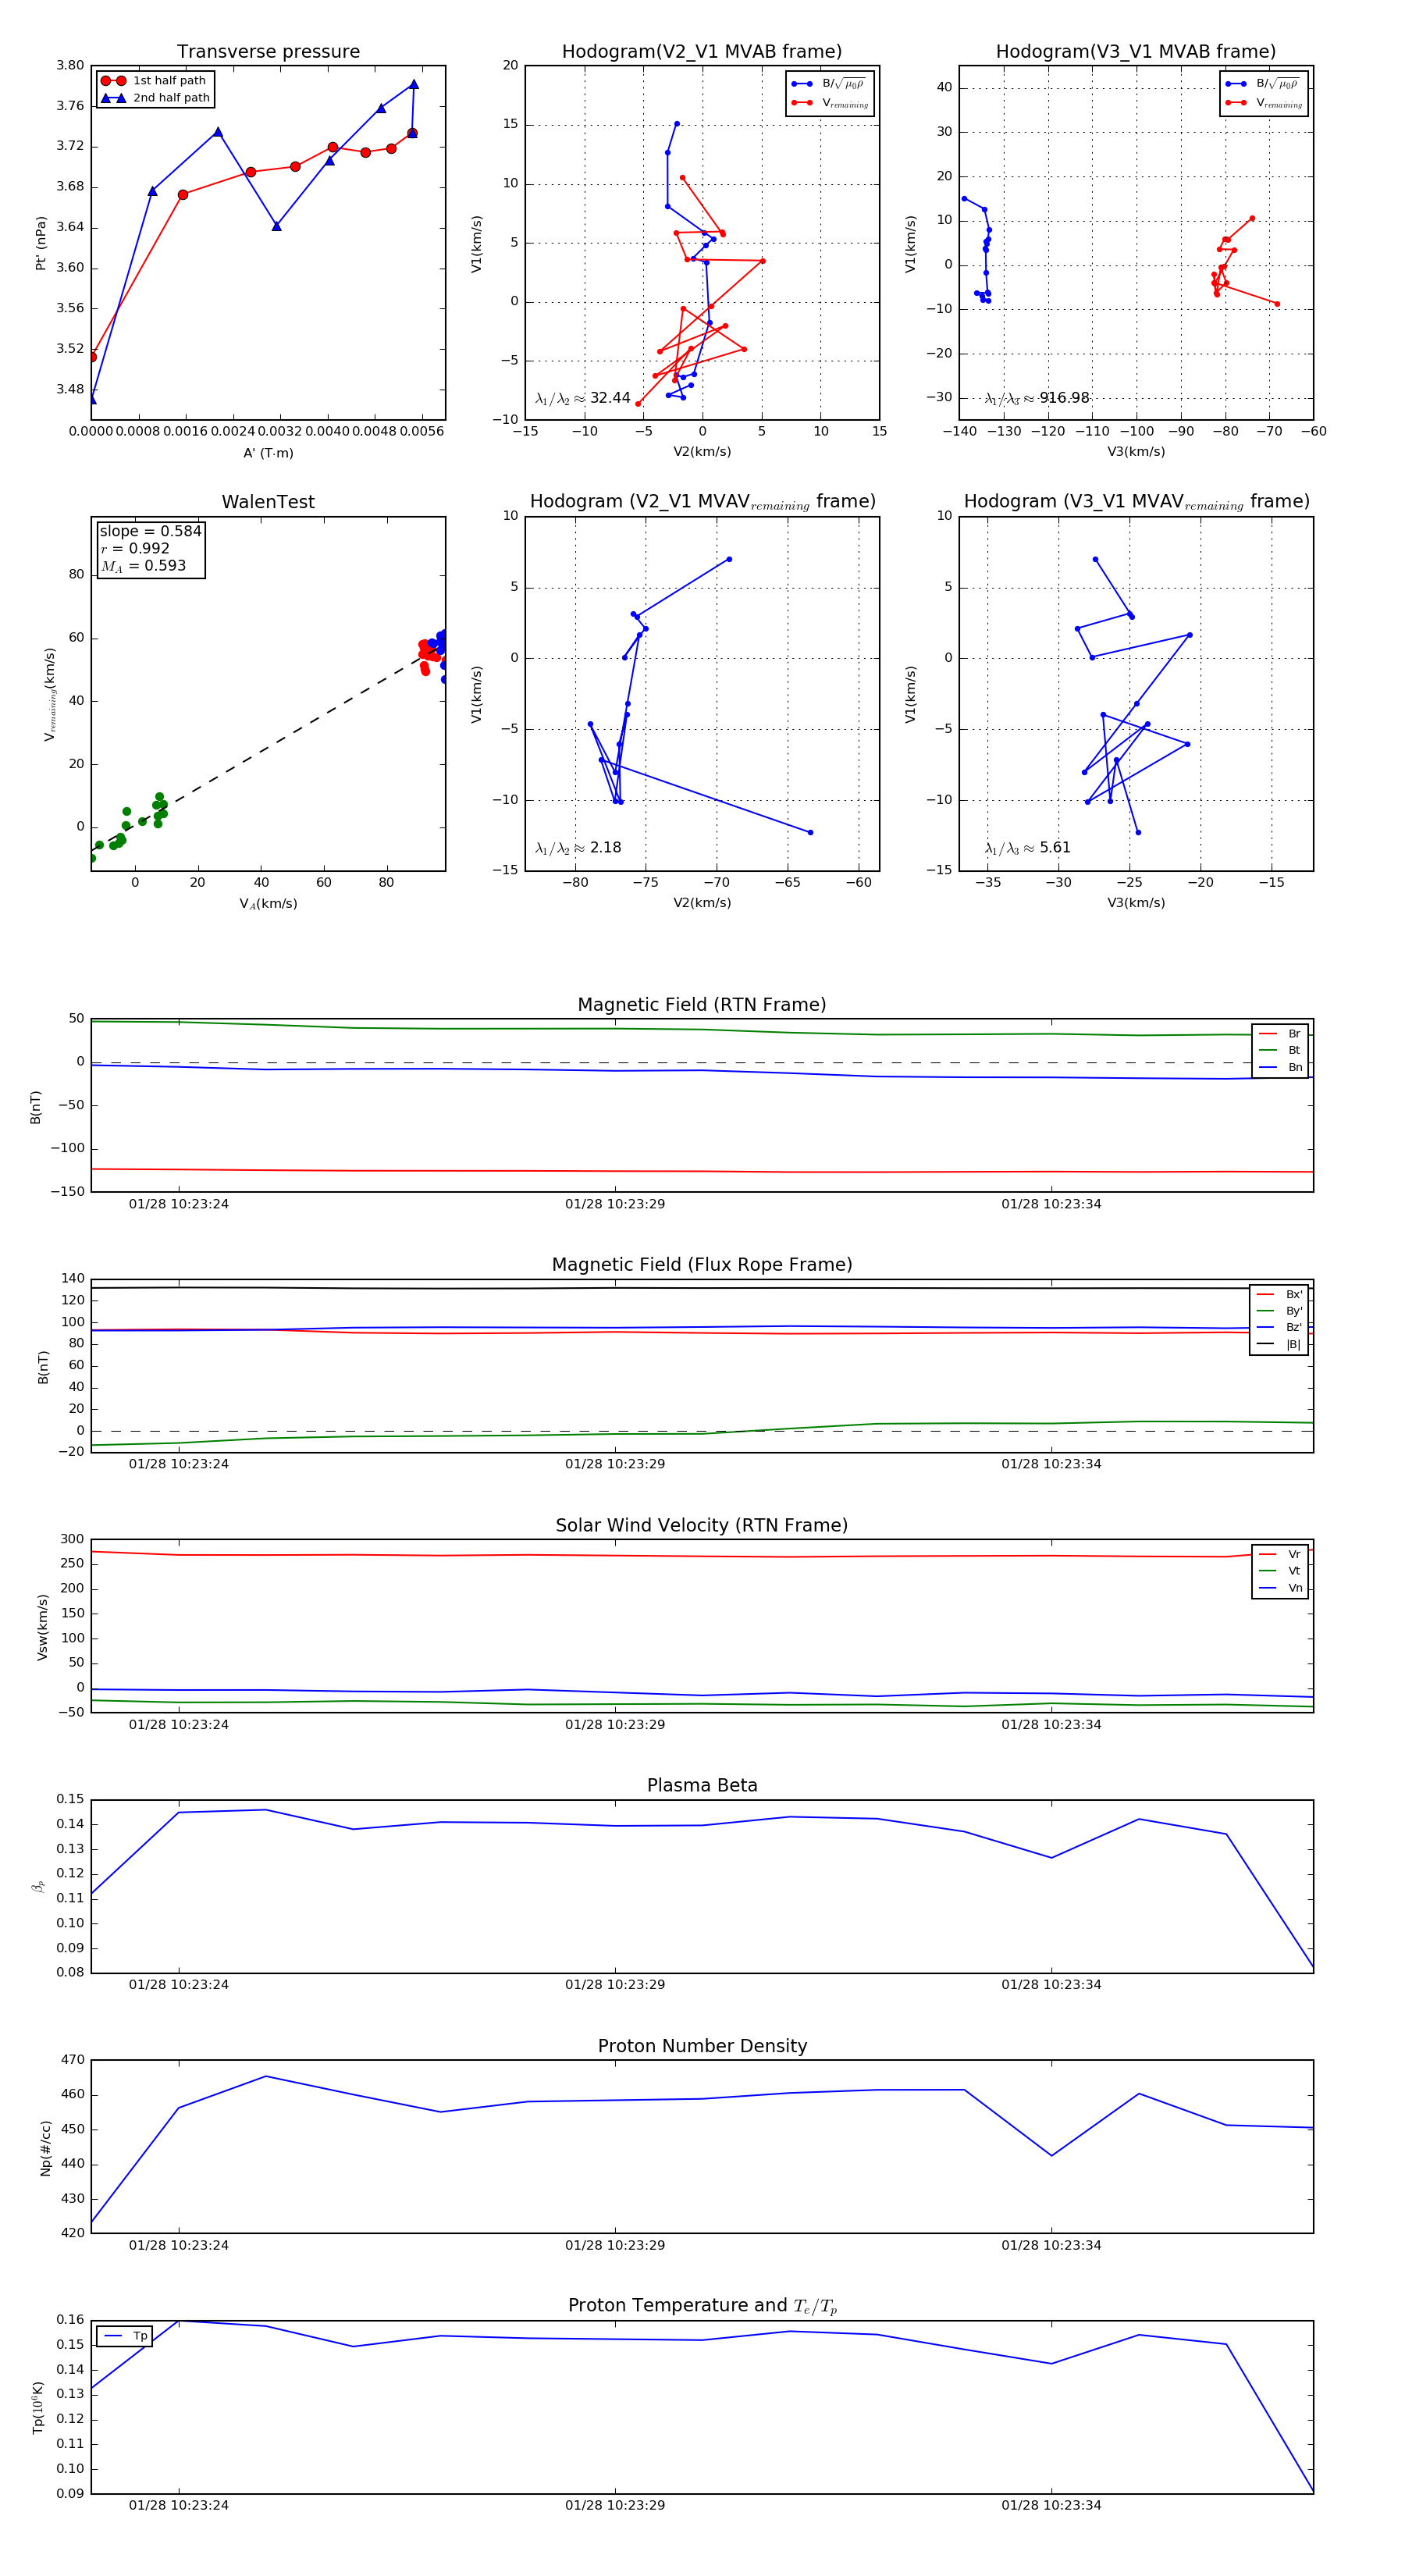Click the Plasma Beta plot title
Viewport: 1405px width, 2576px height.
click(702, 1786)
